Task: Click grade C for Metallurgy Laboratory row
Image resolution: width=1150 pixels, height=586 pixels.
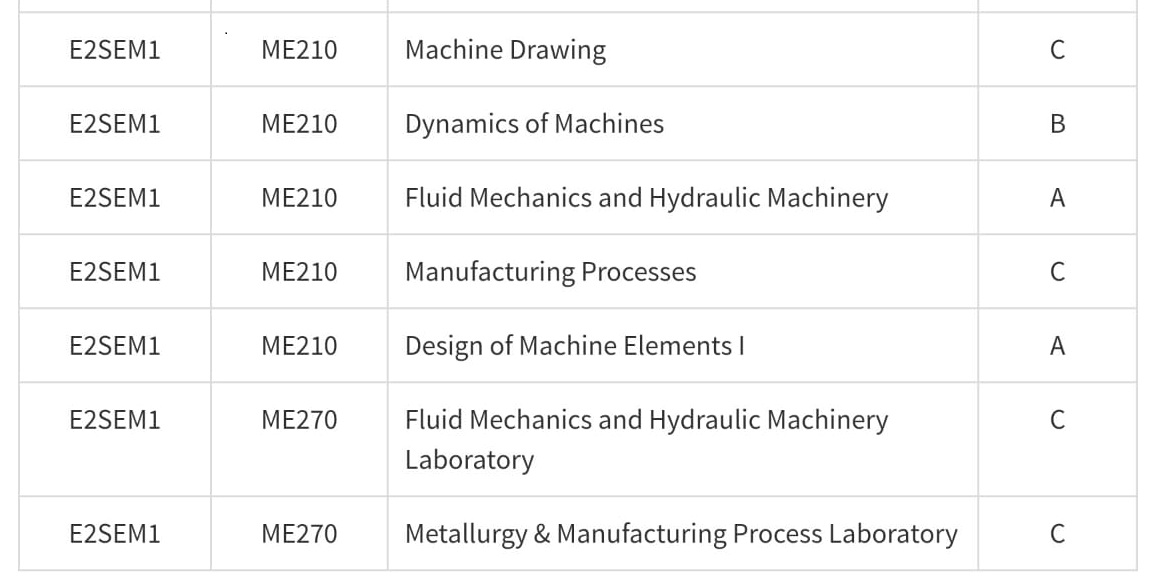Action: (x=1057, y=533)
